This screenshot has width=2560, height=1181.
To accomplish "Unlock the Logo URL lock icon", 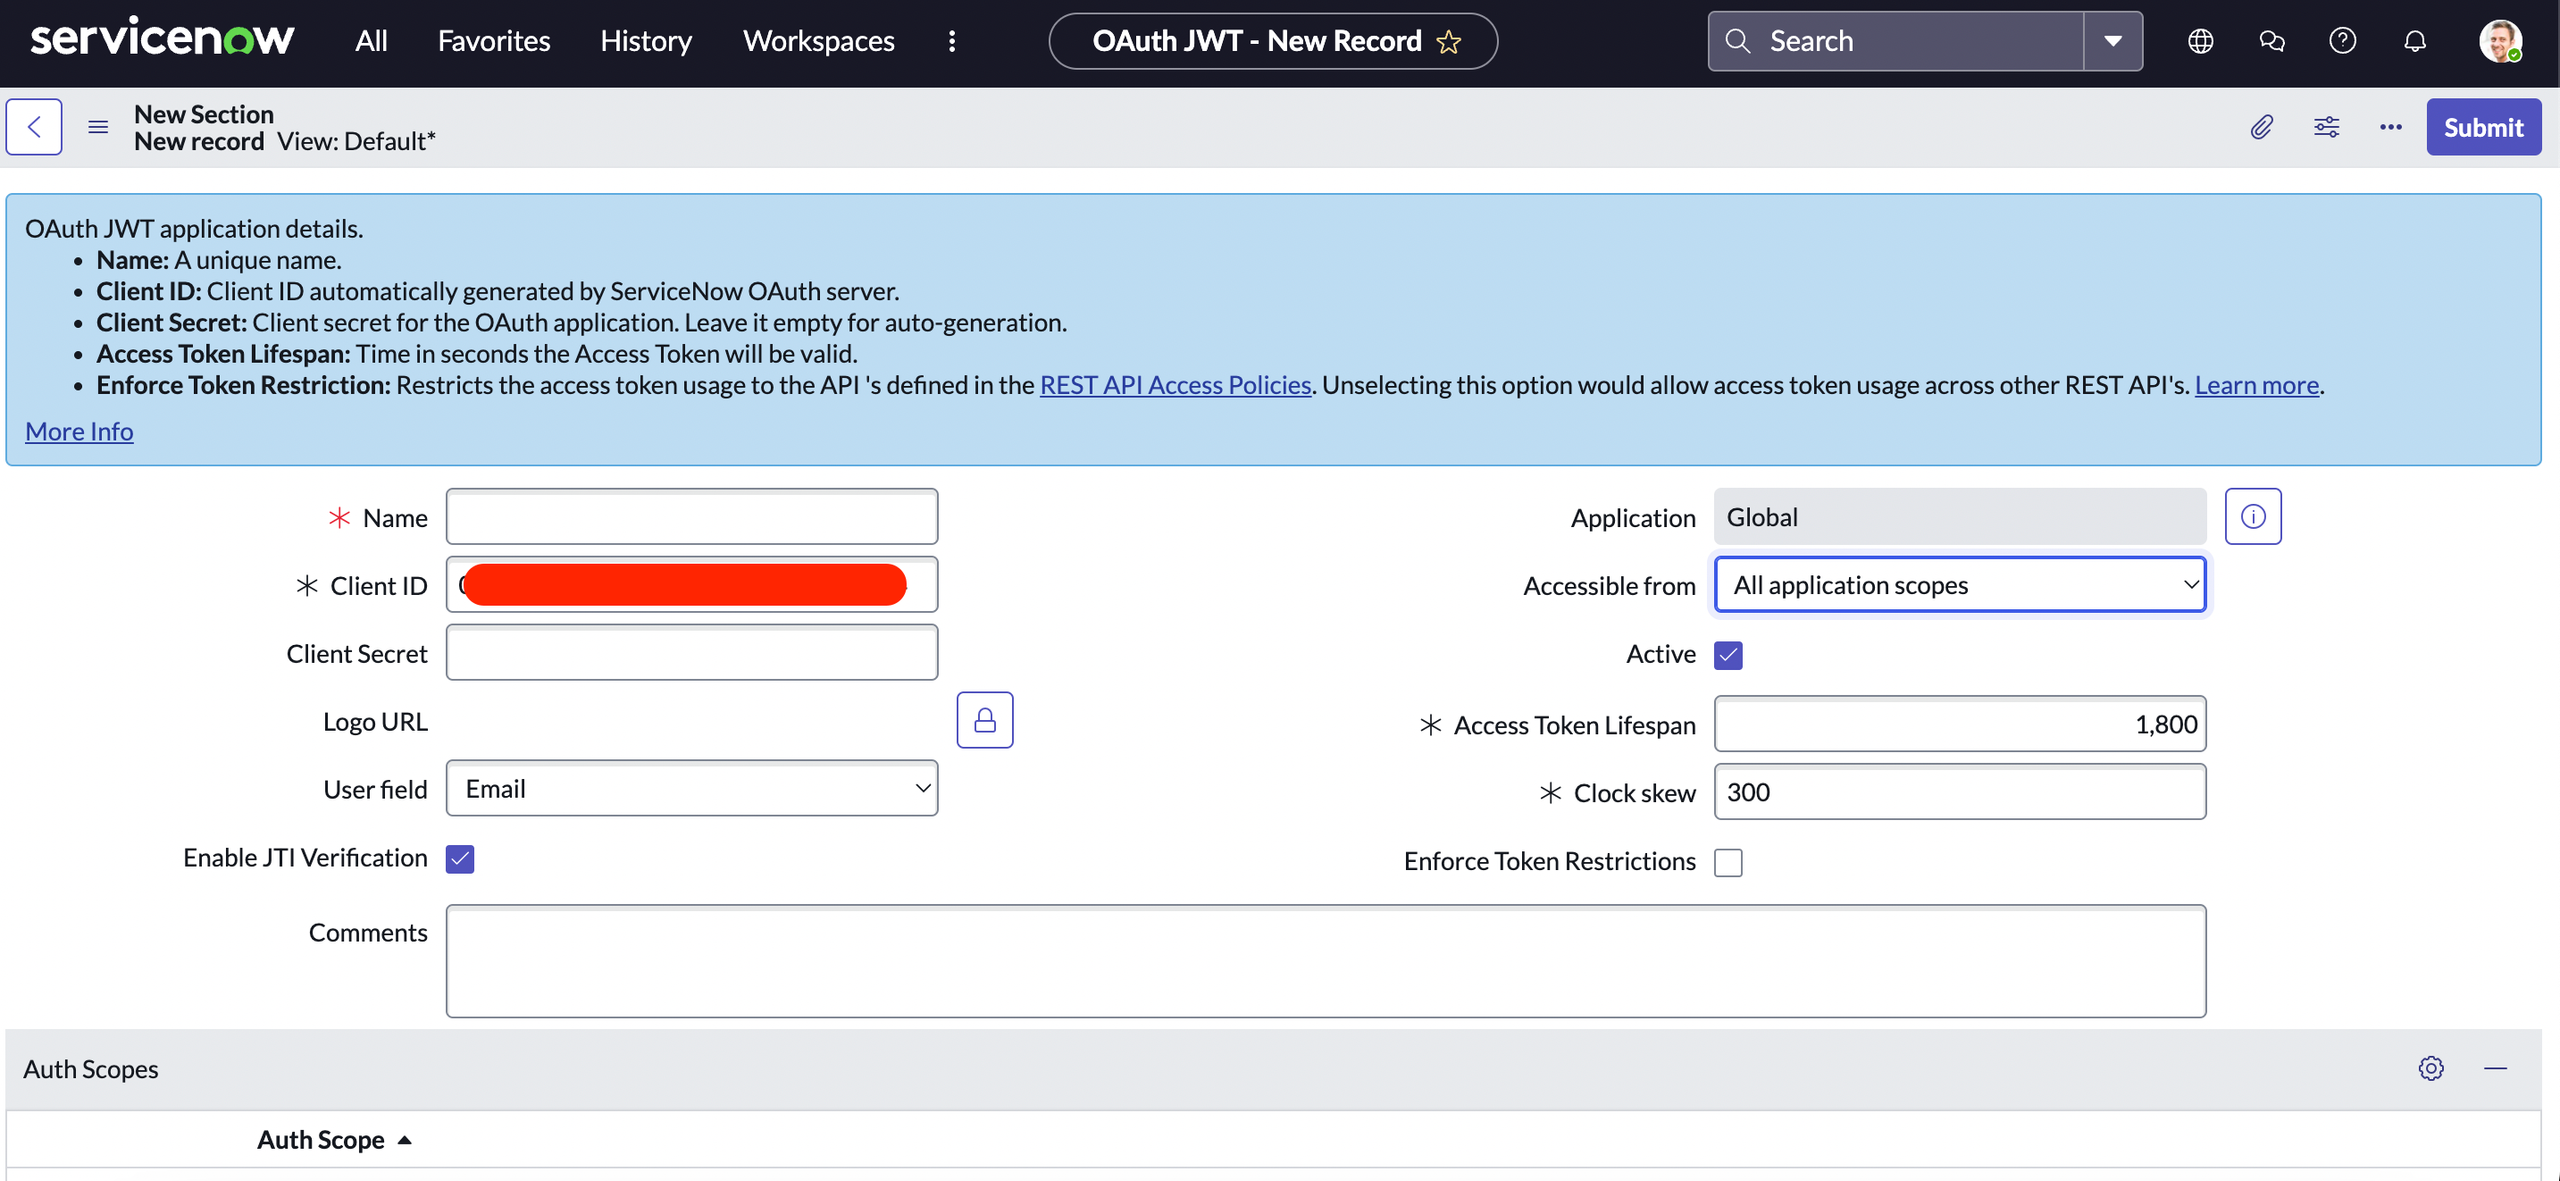I will tap(984, 720).
